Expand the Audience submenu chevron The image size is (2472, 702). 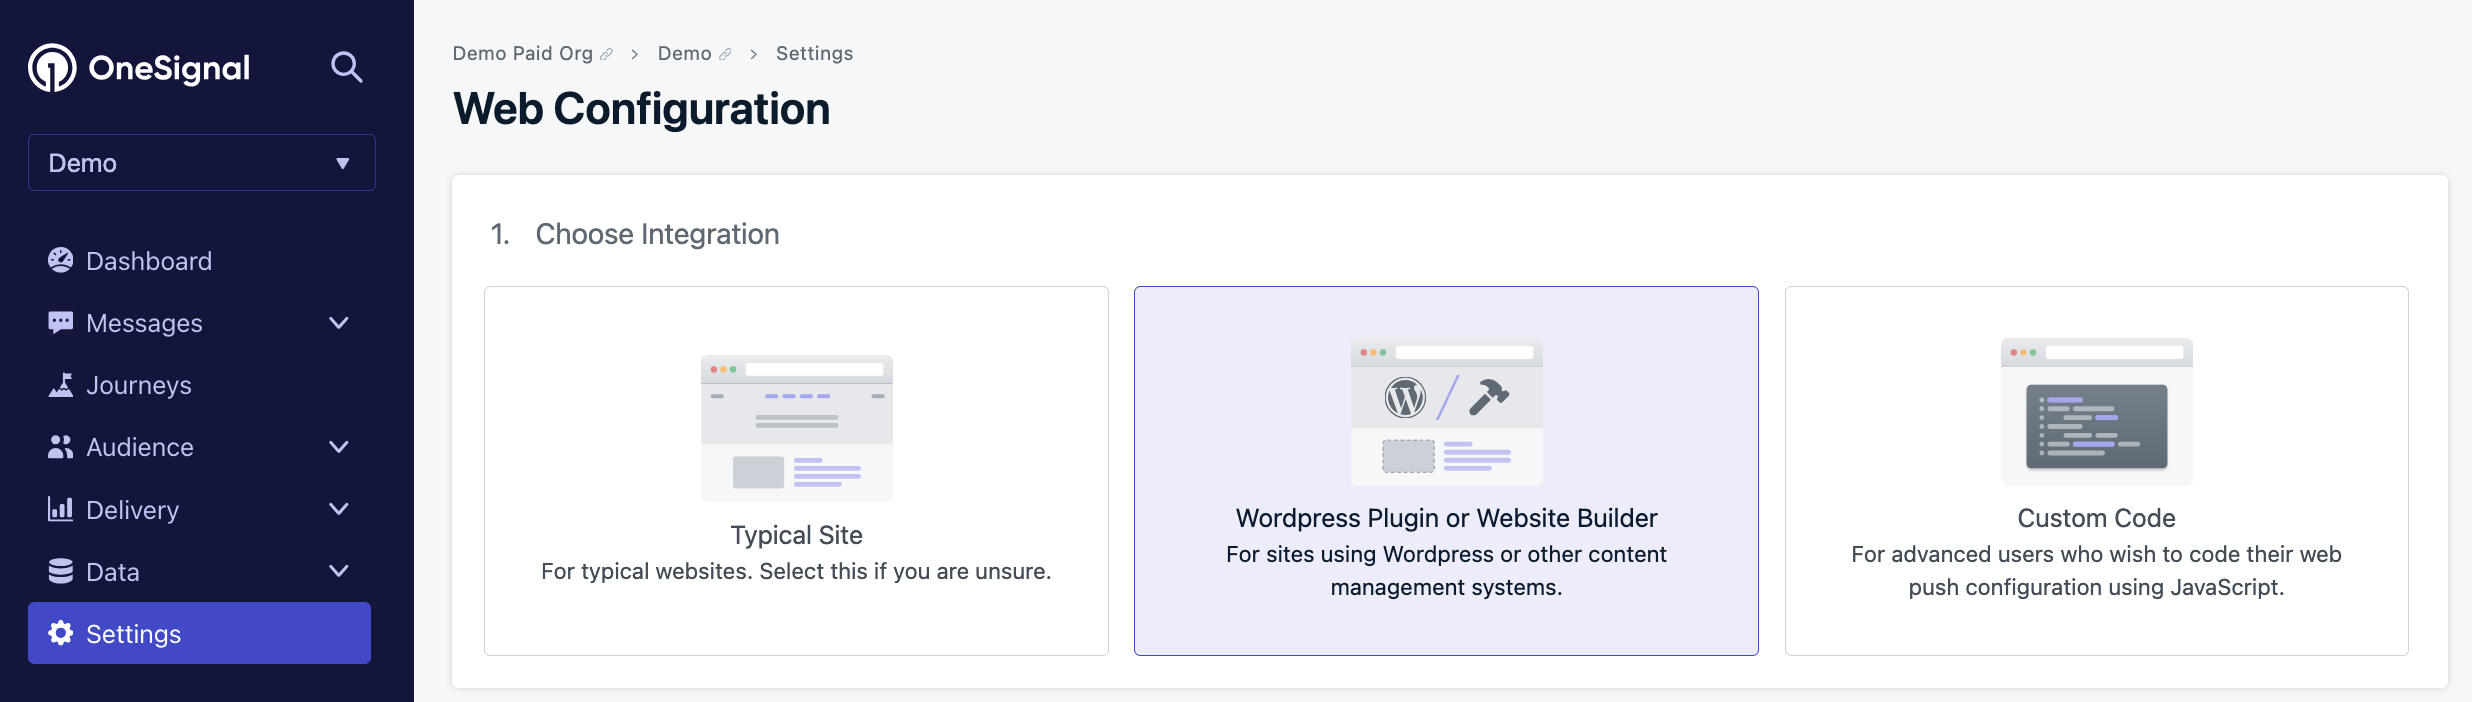click(x=339, y=447)
